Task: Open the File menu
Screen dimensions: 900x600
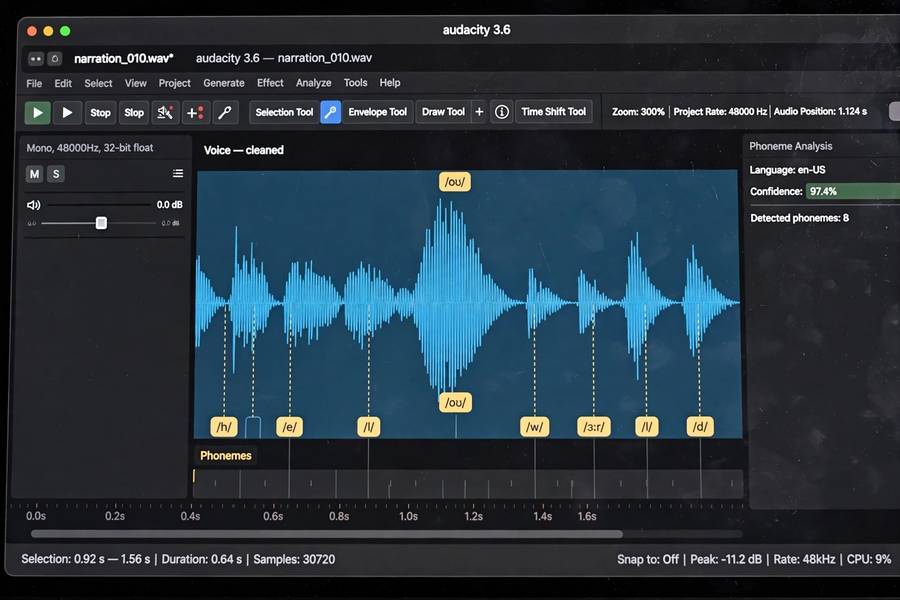Action: click(34, 83)
